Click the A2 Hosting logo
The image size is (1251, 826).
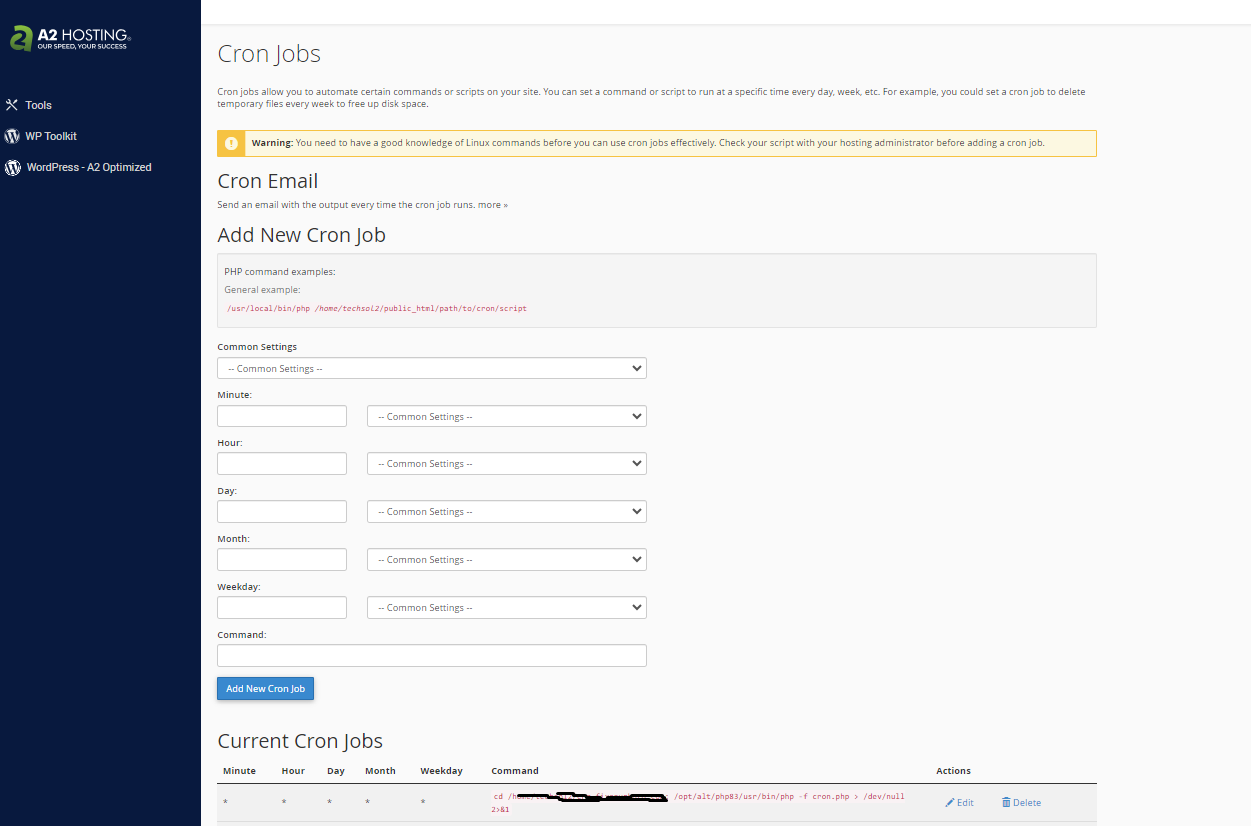(70, 38)
